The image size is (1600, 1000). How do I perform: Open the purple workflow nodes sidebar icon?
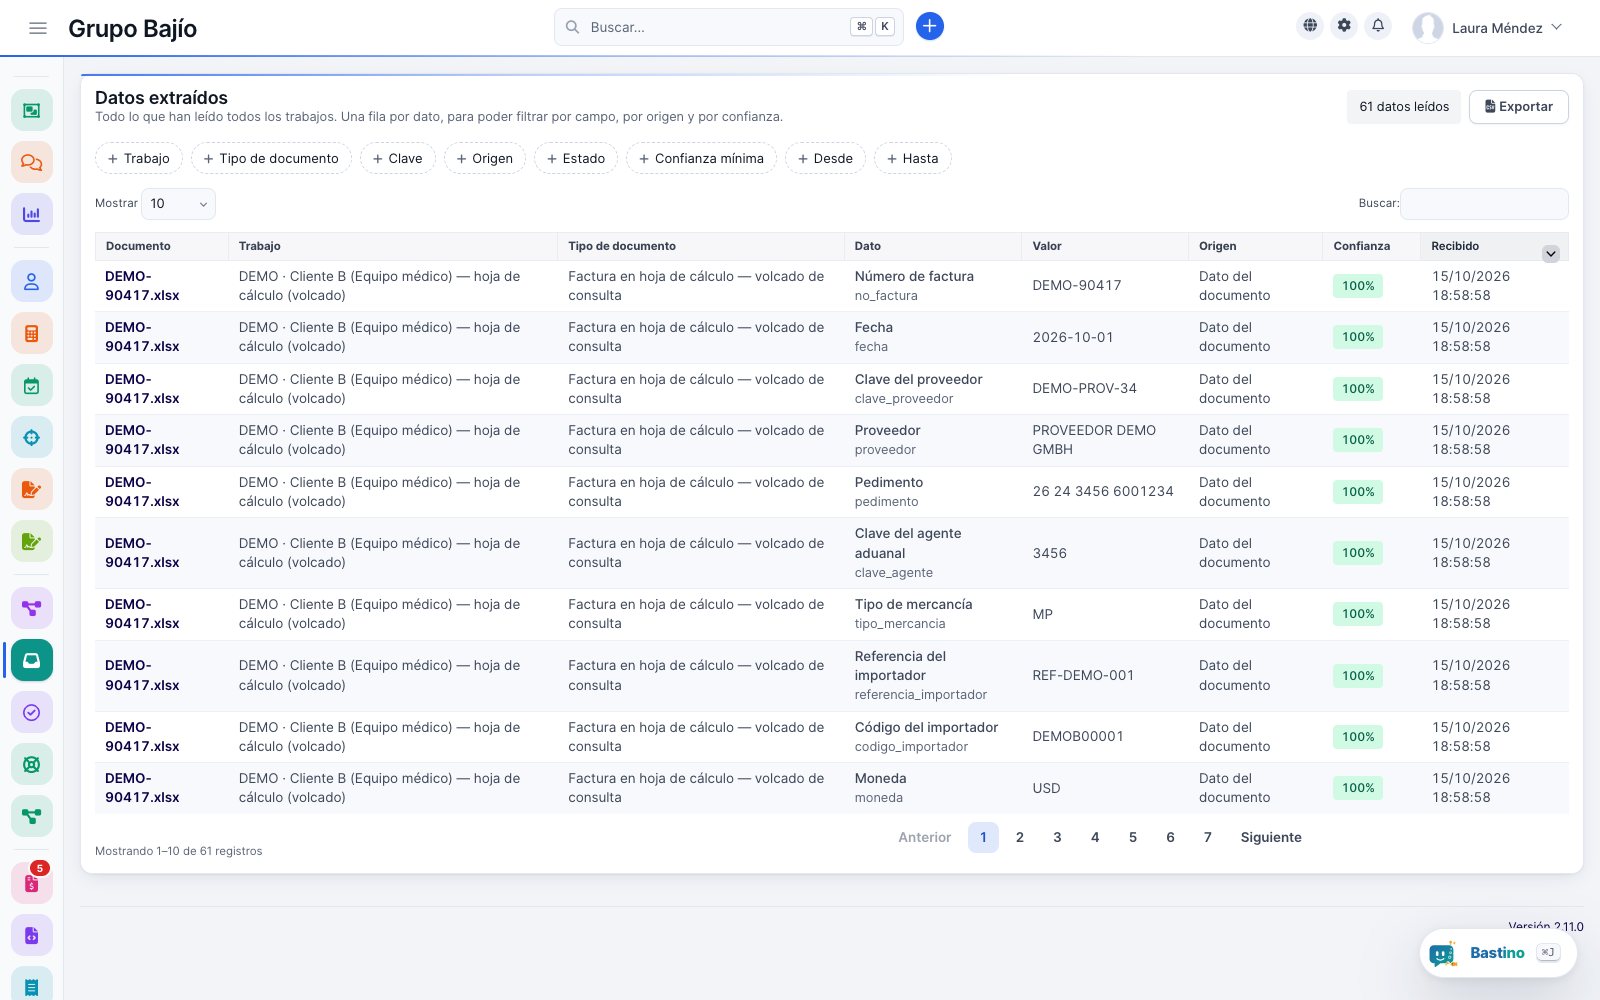(32, 608)
